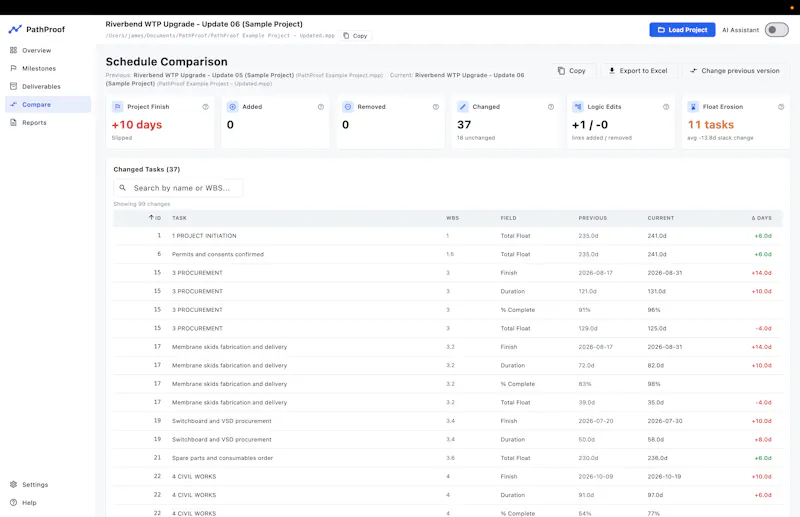Click the 37 changed count
Viewport: 800px width, 517px height.
tap(464, 125)
